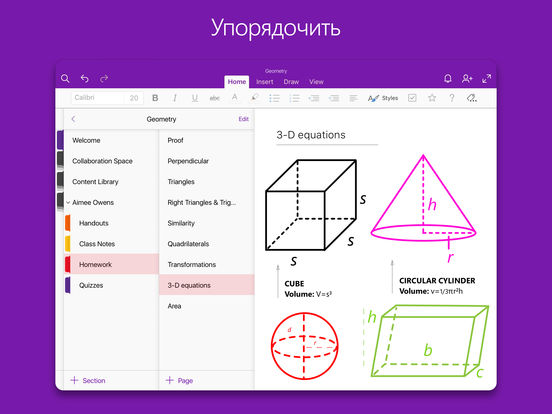Select the Quizzes section
The width and height of the screenshot is (552, 414).
point(111,285)
